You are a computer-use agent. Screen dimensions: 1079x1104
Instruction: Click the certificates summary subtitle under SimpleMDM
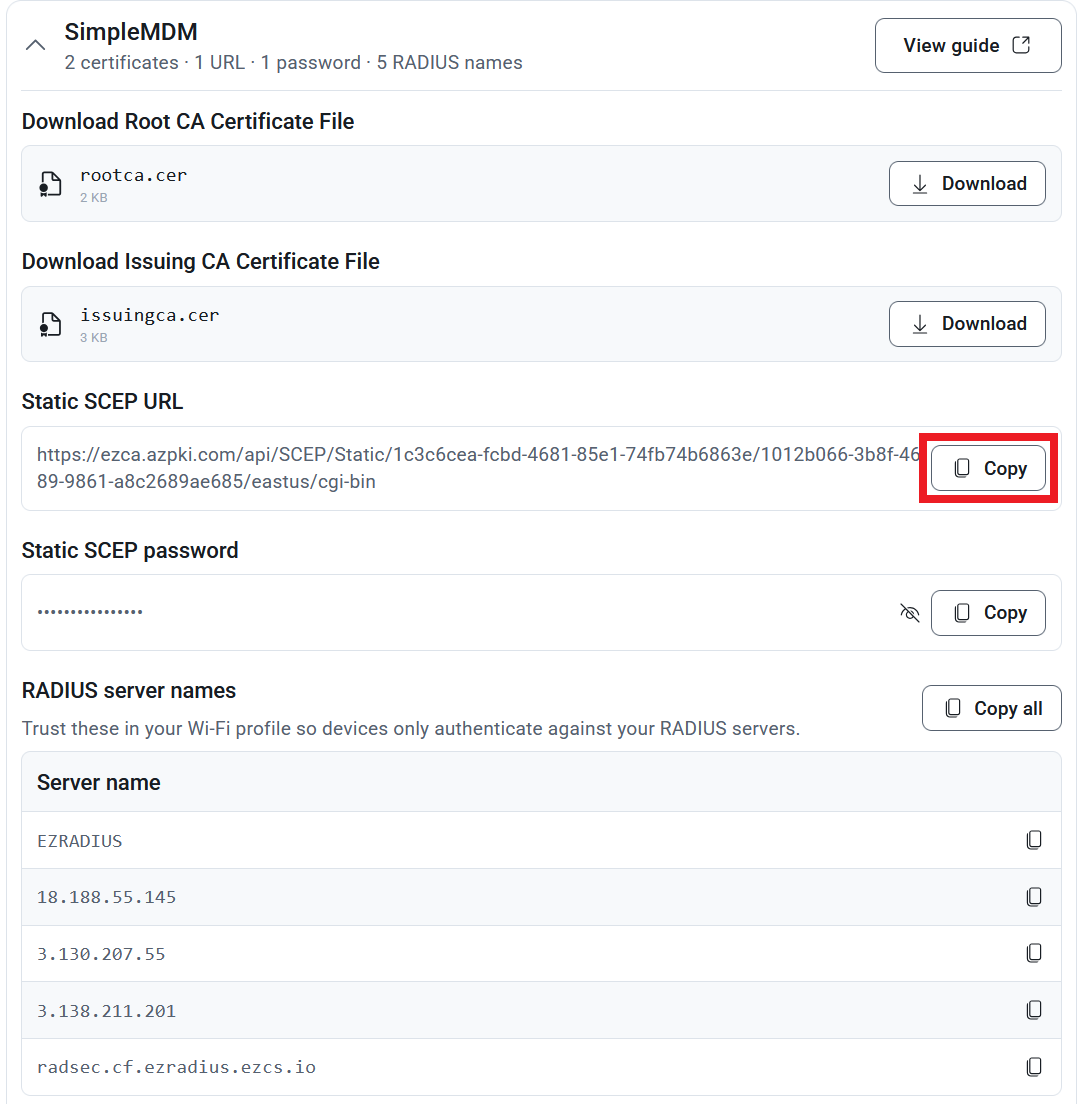click(x=294, y=63)
